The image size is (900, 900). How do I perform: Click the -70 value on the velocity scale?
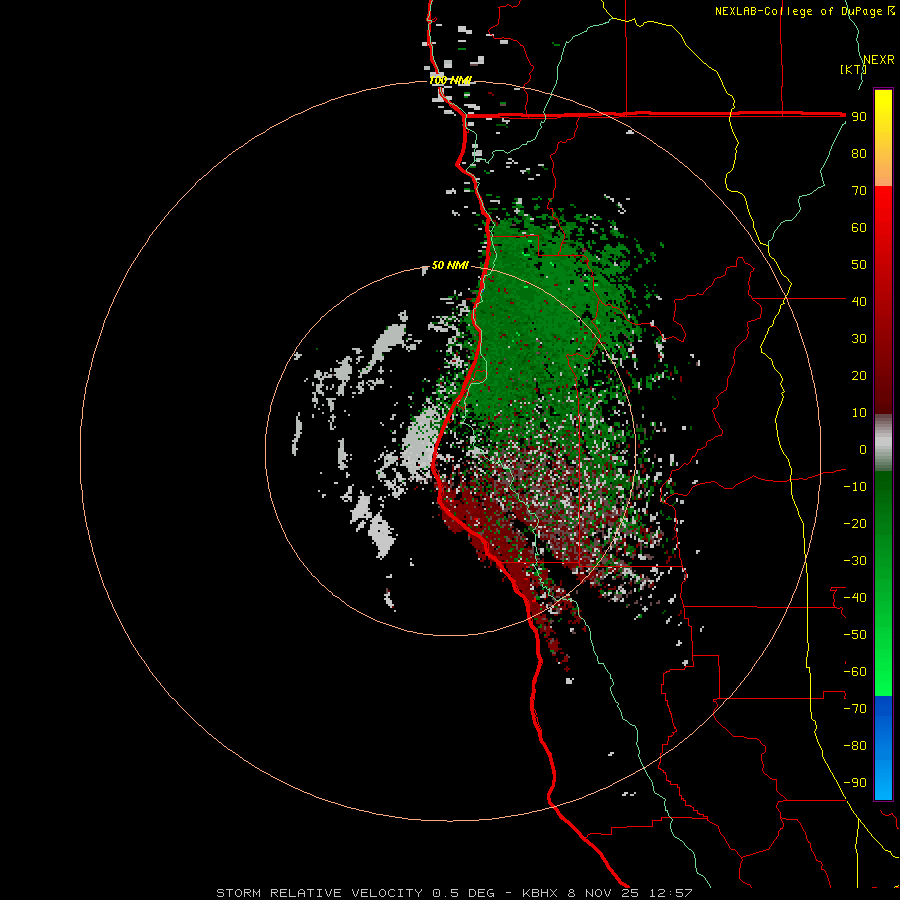coord(855,709)
